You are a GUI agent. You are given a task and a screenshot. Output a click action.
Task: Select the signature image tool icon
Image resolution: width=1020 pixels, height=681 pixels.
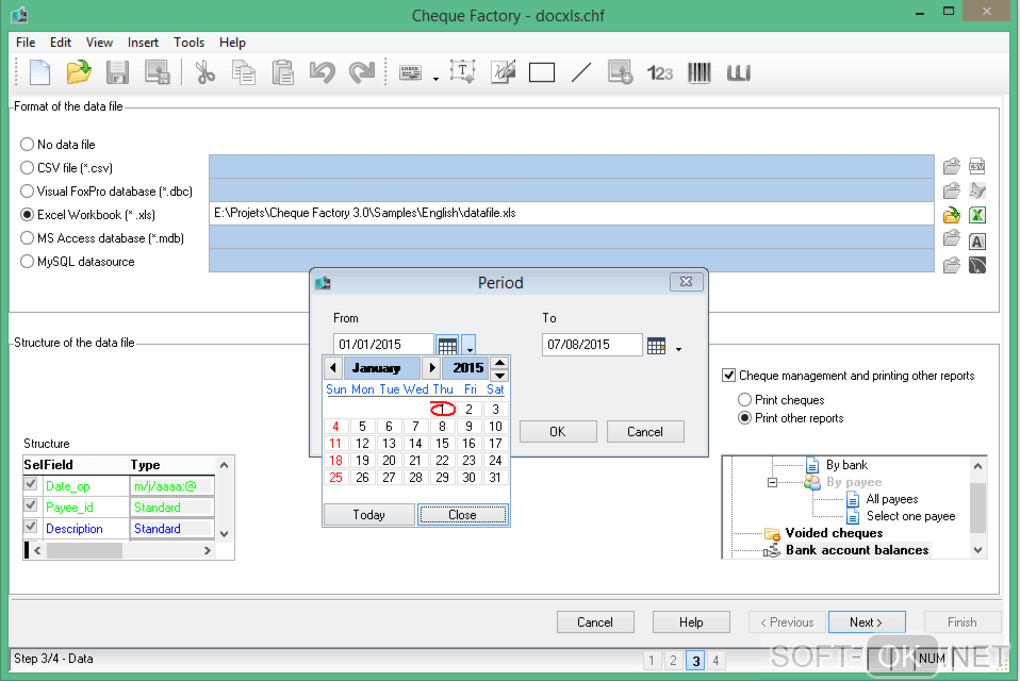point(503,72)
